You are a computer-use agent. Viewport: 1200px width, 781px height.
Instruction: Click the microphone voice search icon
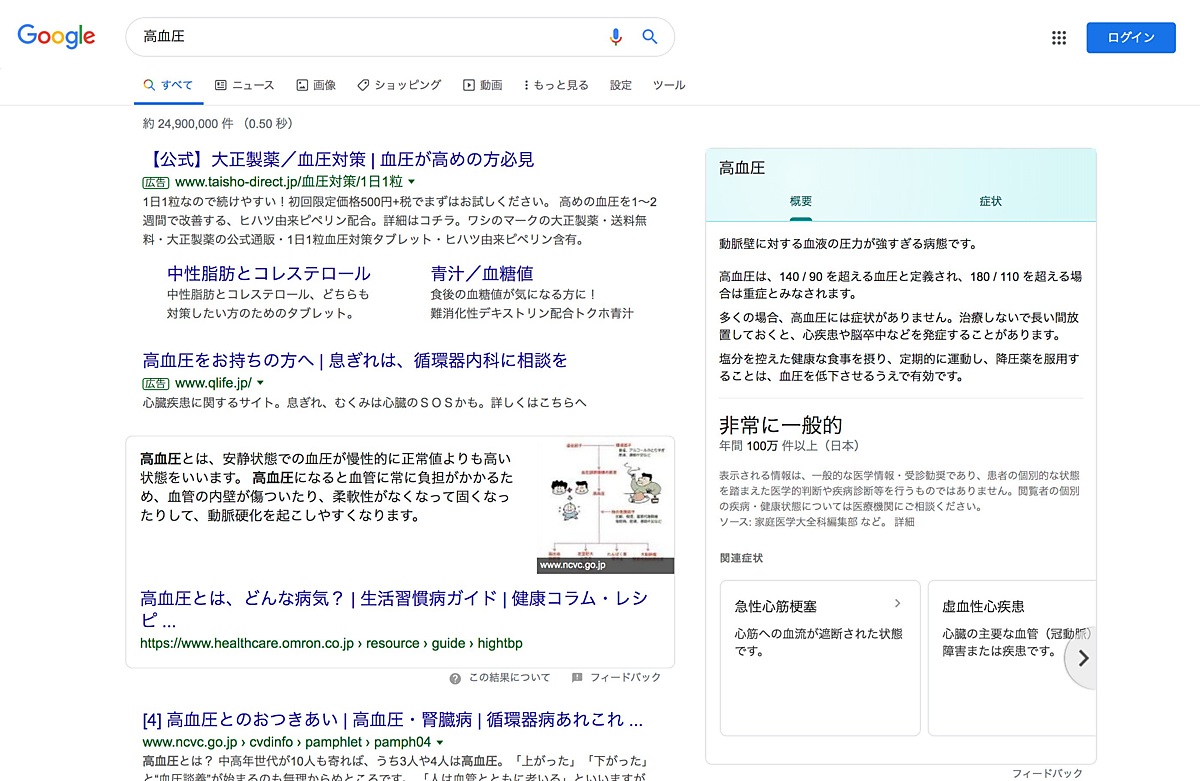point(616,37)
